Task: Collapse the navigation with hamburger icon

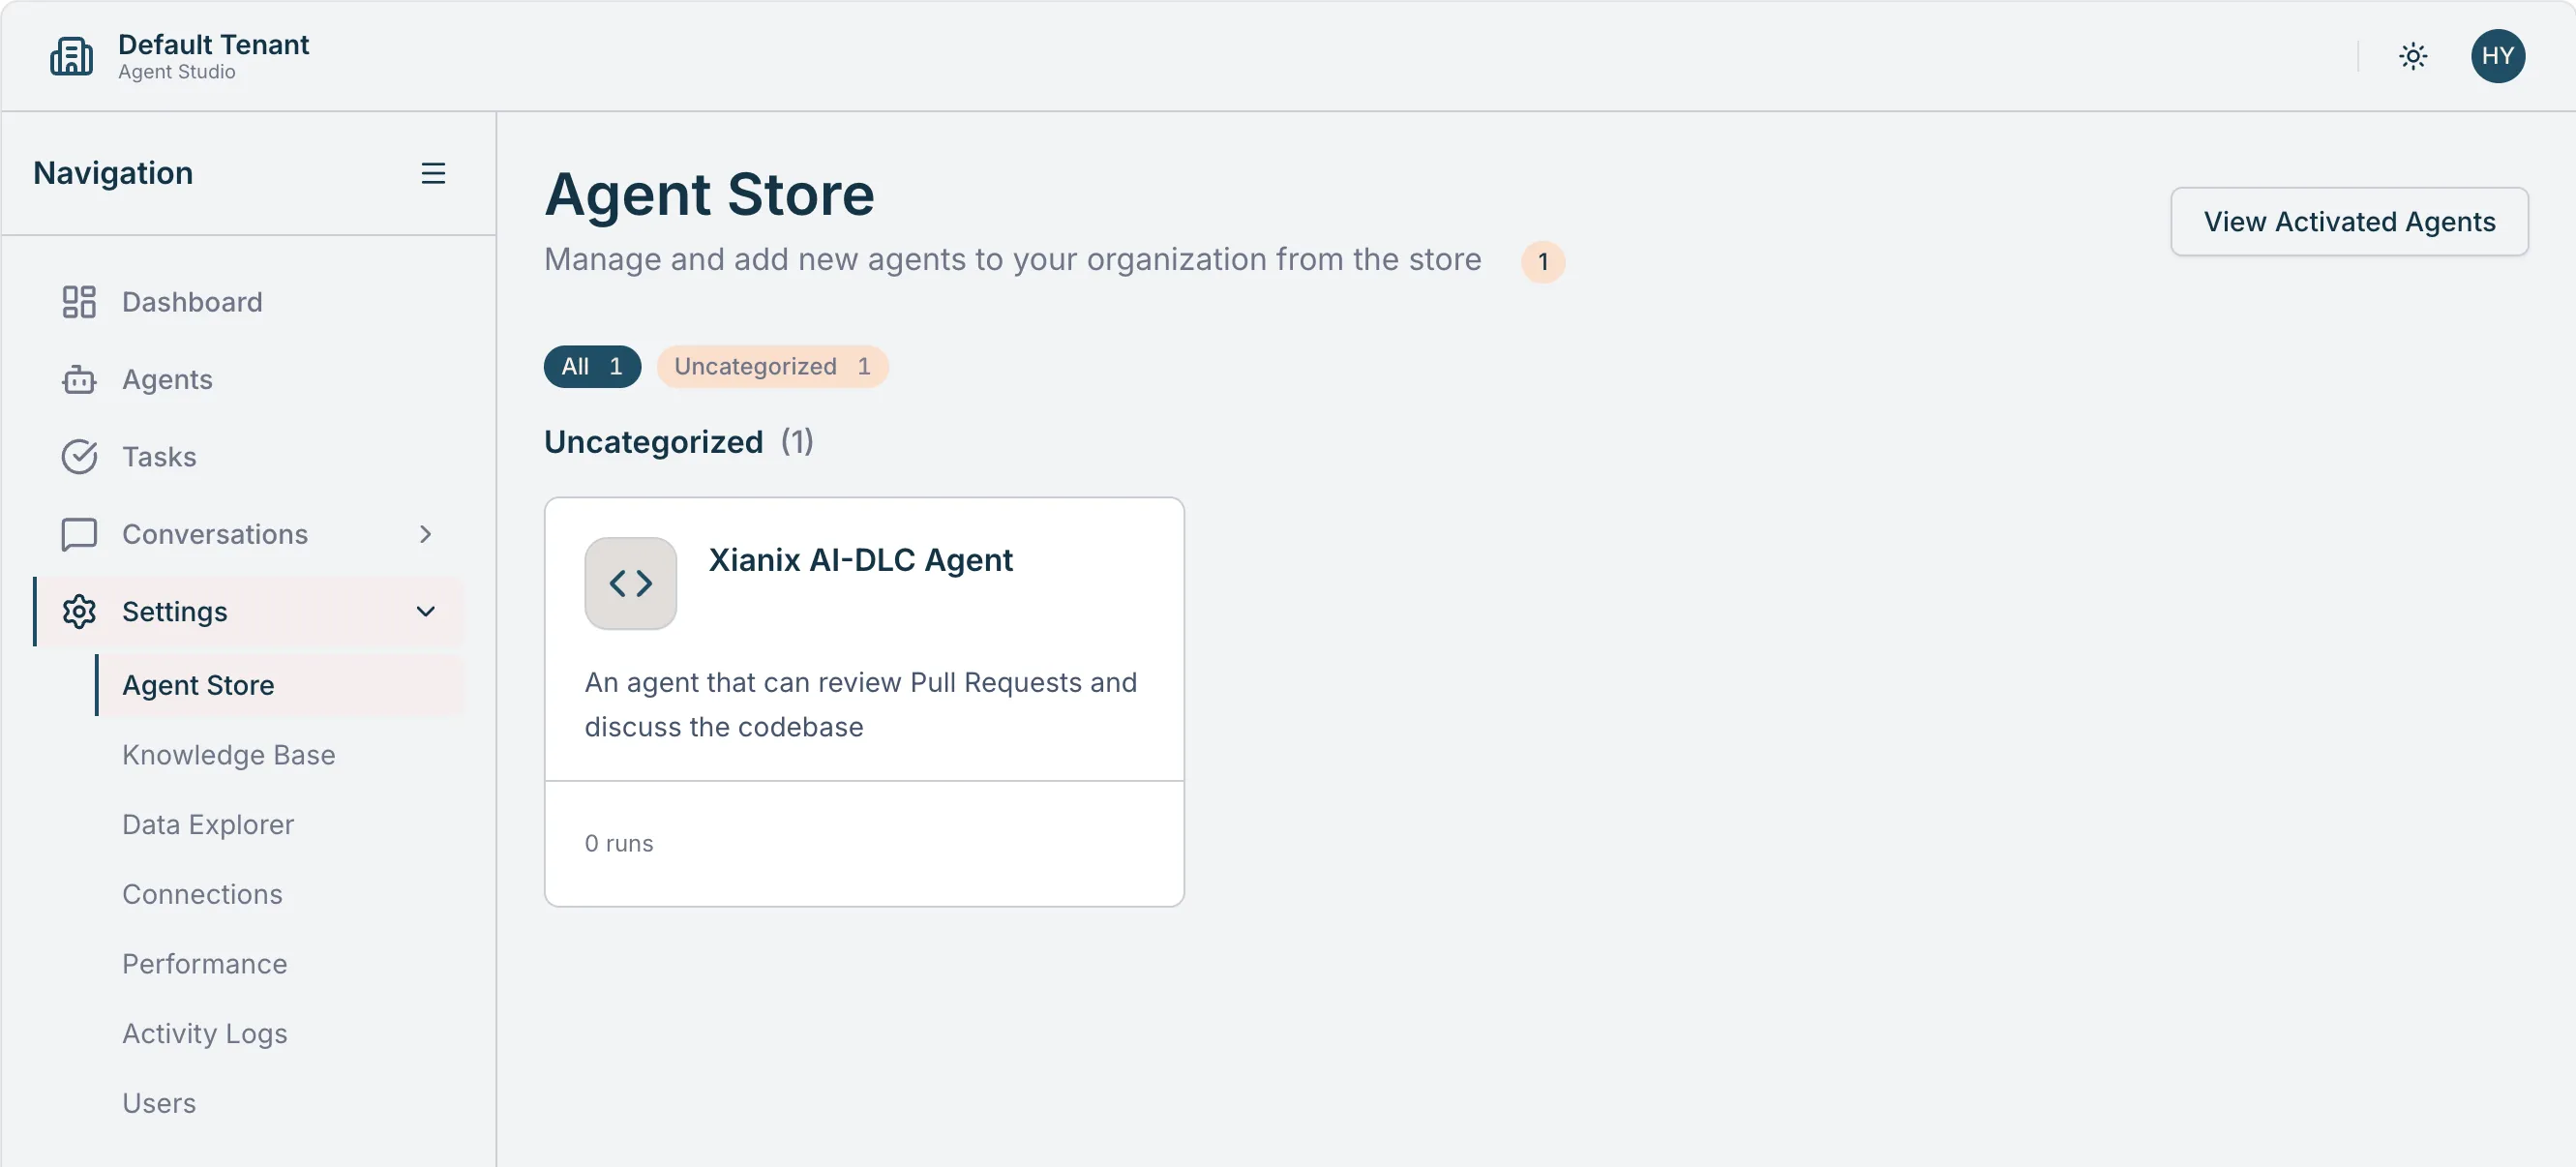Action: click(x=433, y=173)
